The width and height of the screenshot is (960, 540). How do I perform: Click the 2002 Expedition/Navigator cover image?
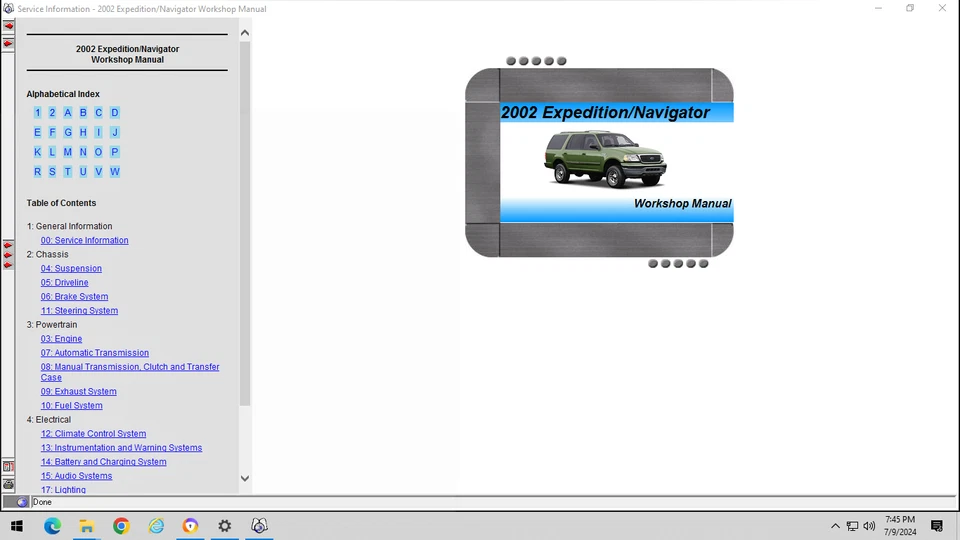pos(599,163)
